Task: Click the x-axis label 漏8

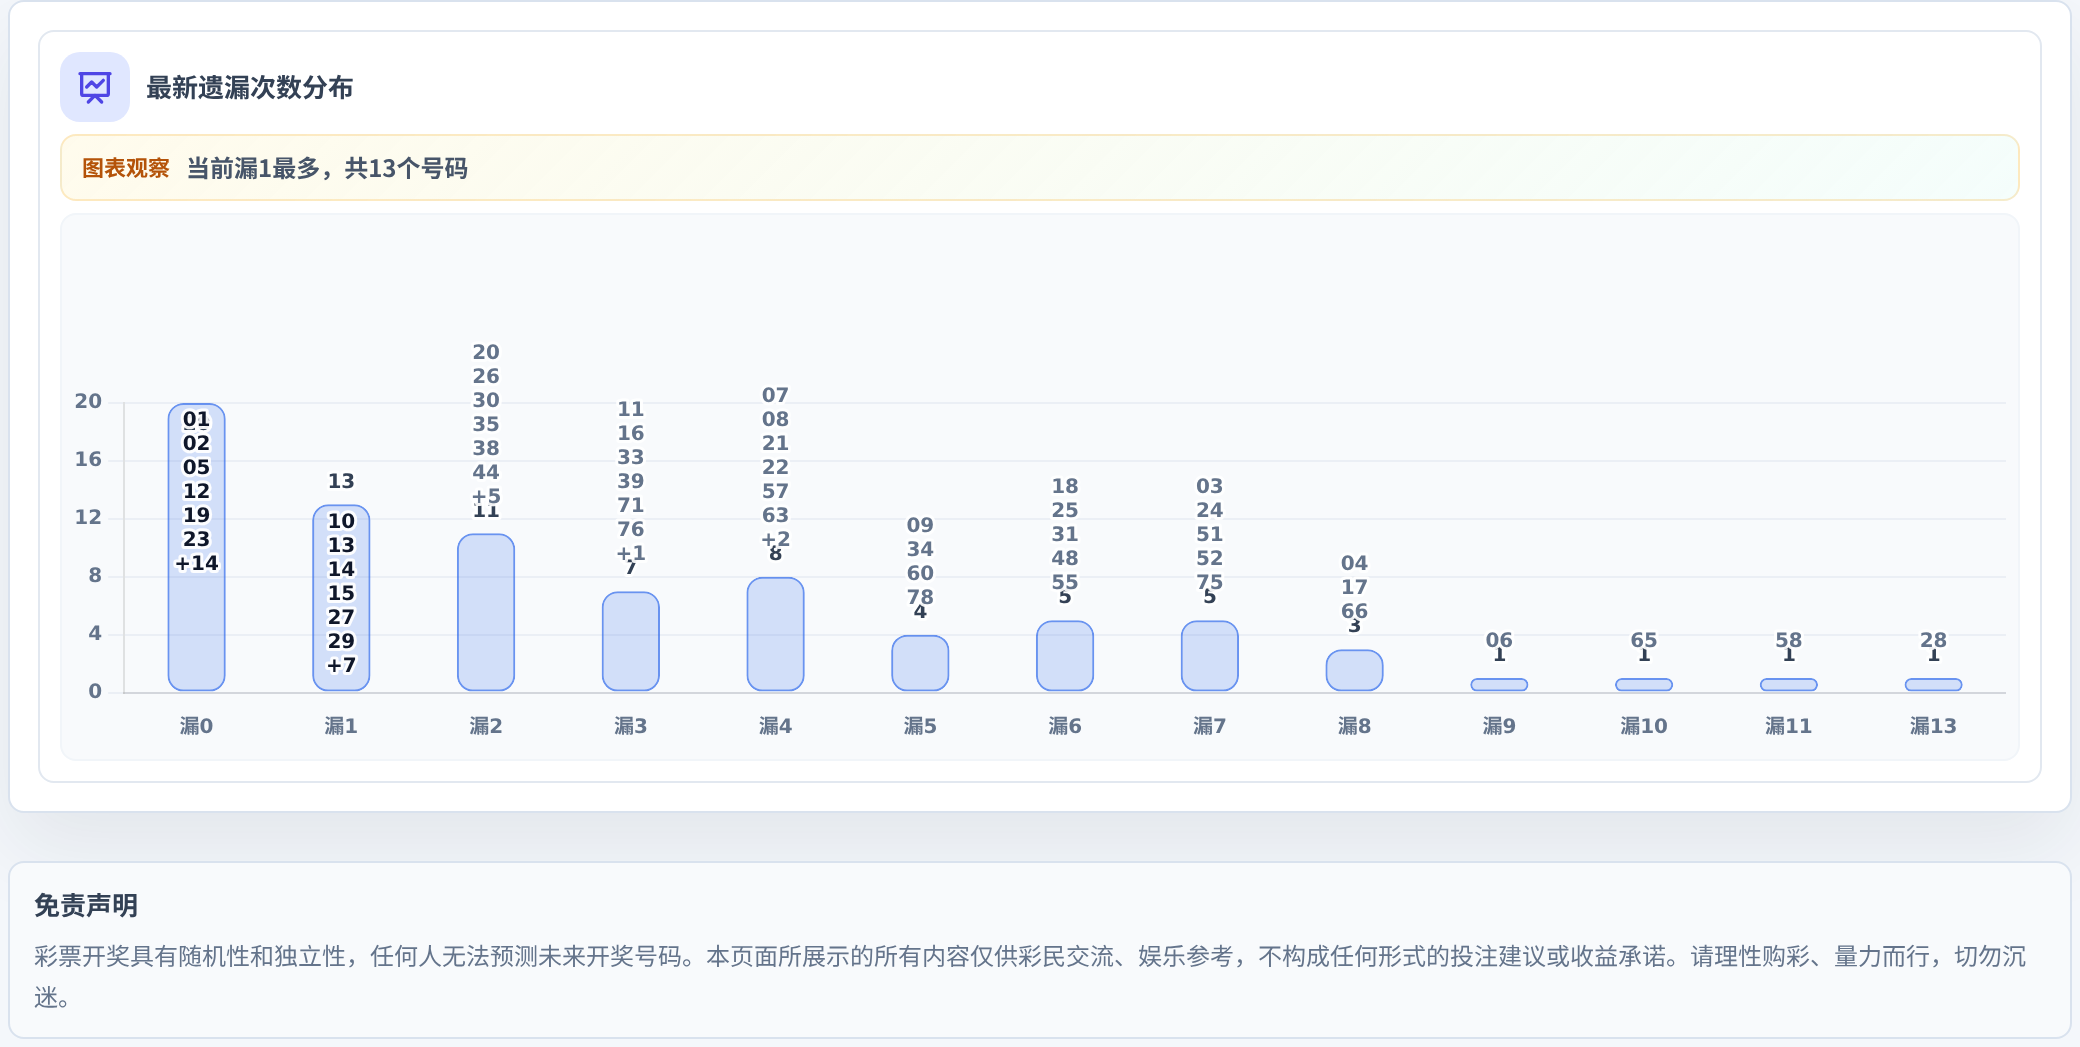Action: [x=1354, y=726]
